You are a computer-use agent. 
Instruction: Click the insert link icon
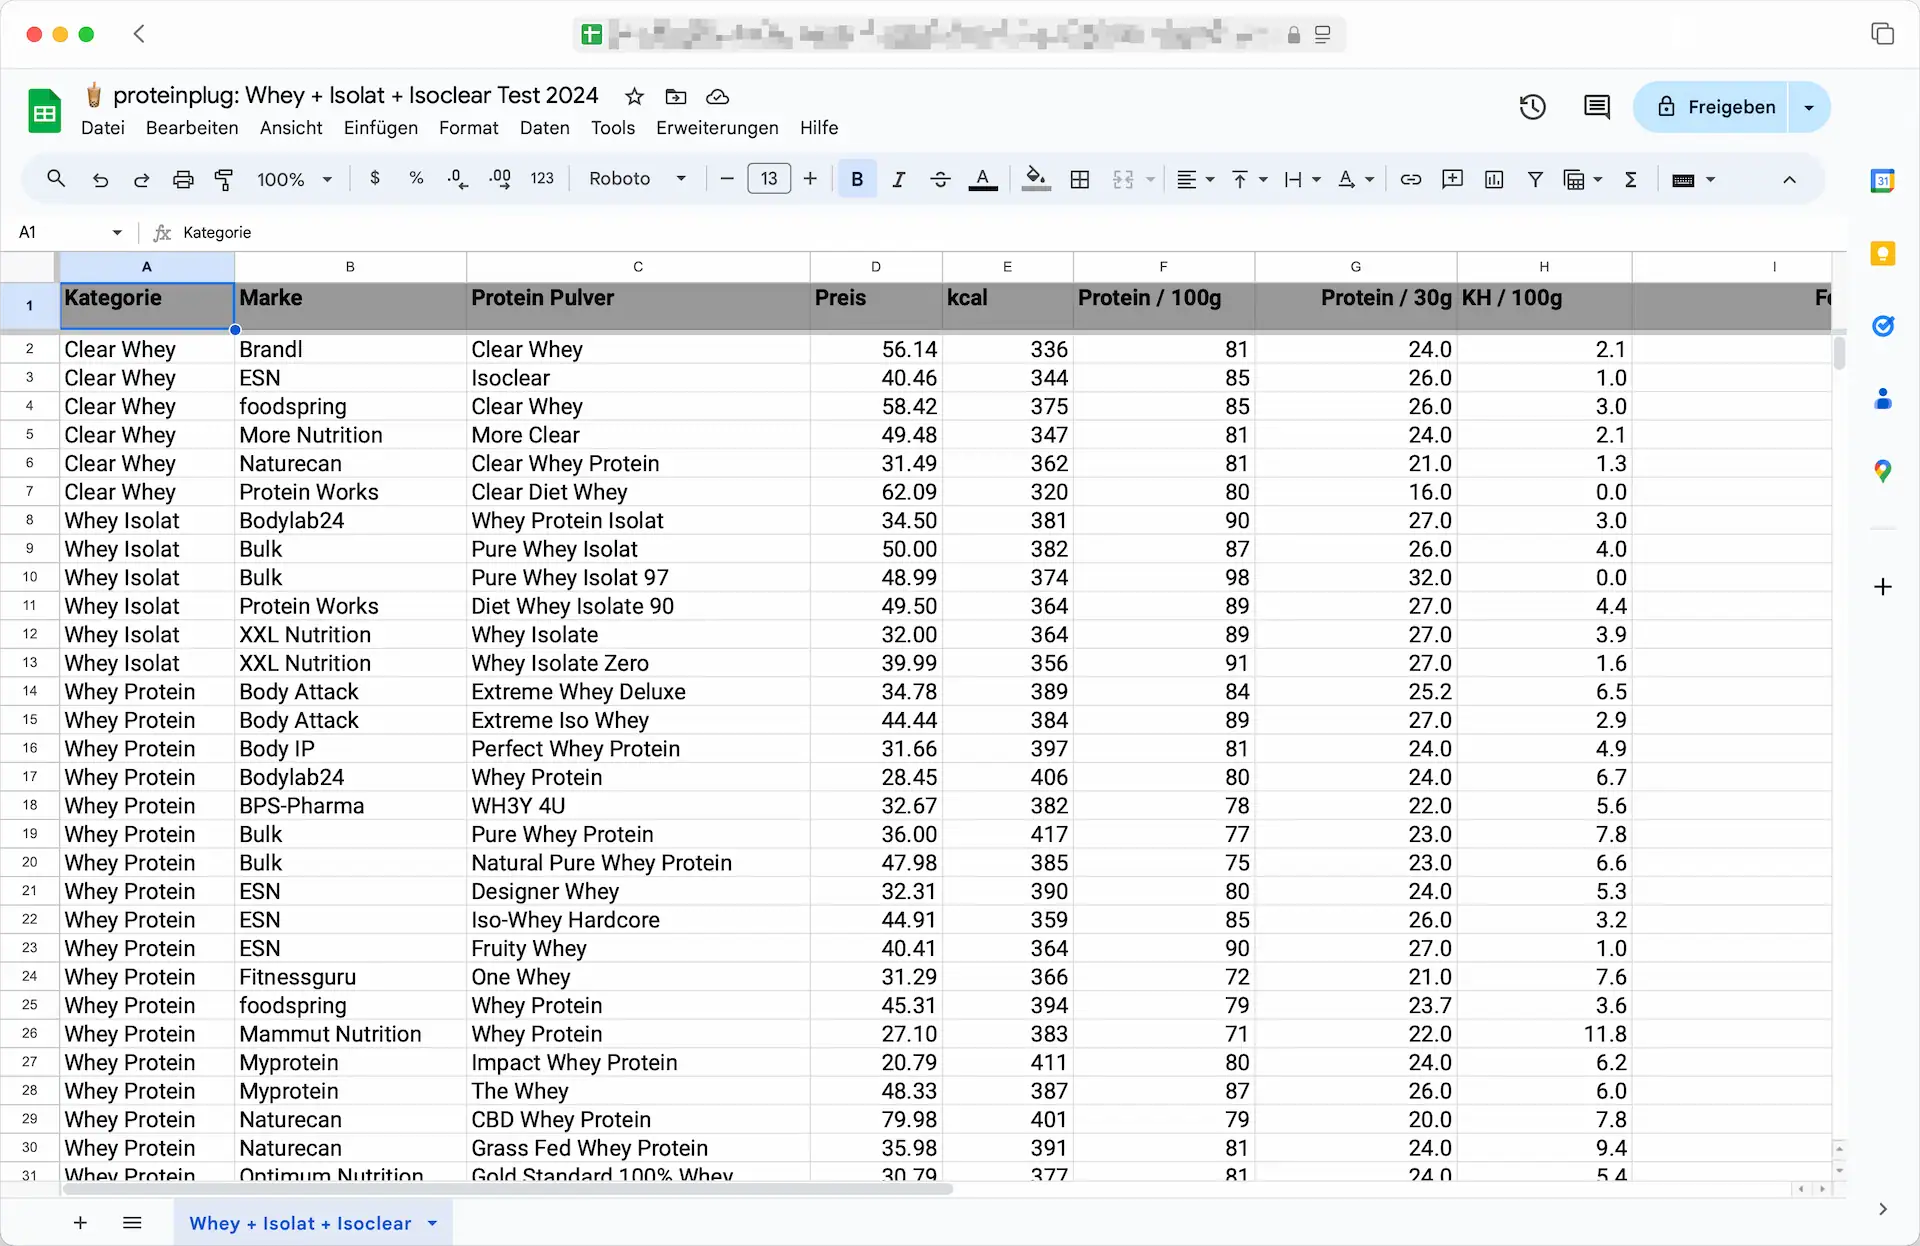click(1411, 179)
